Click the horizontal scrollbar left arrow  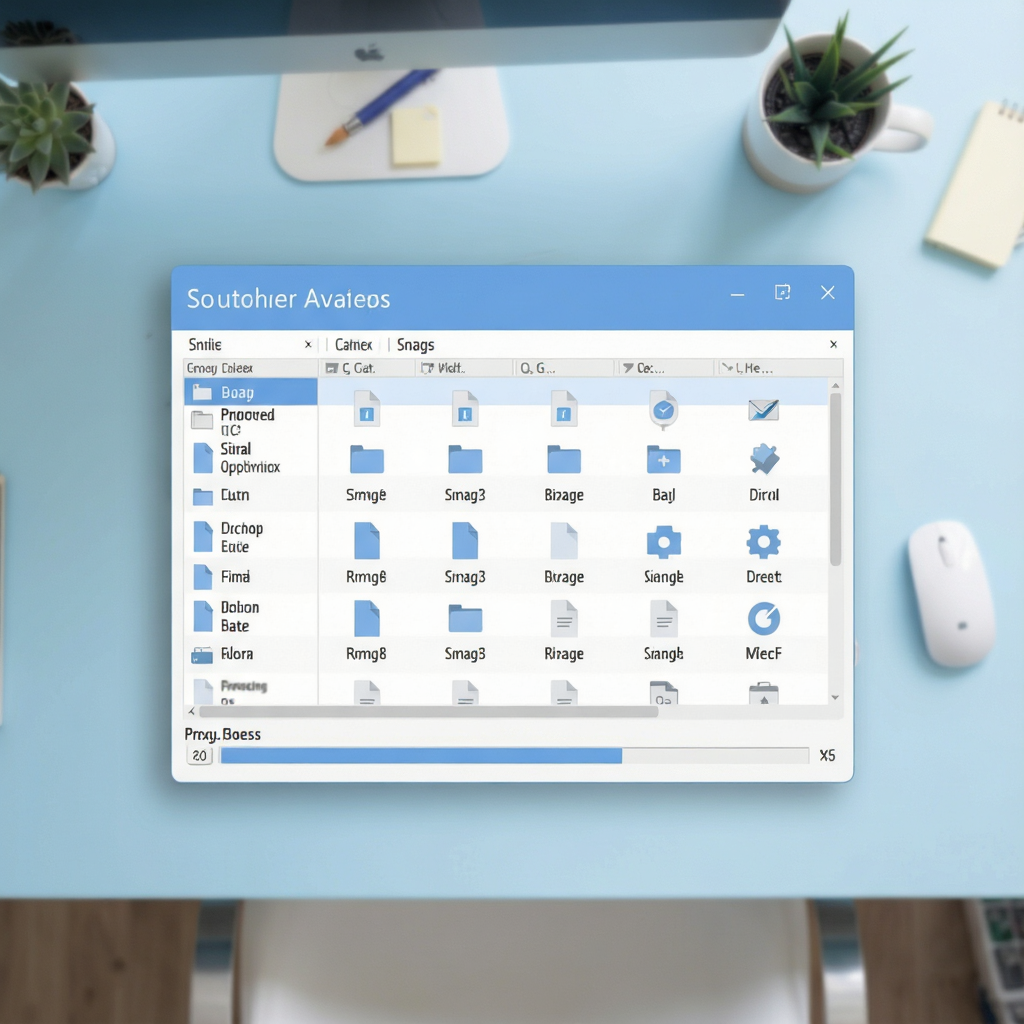191,711
